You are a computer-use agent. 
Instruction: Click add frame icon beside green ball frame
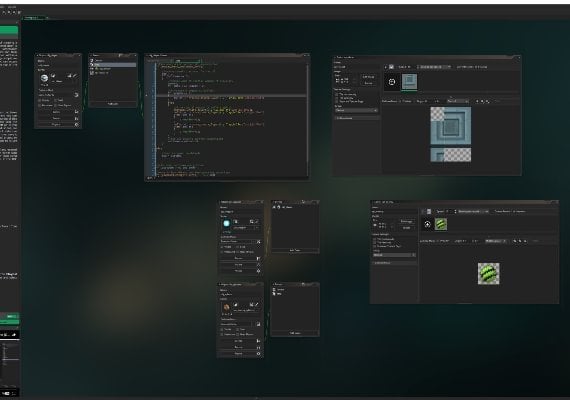(428, 225)
